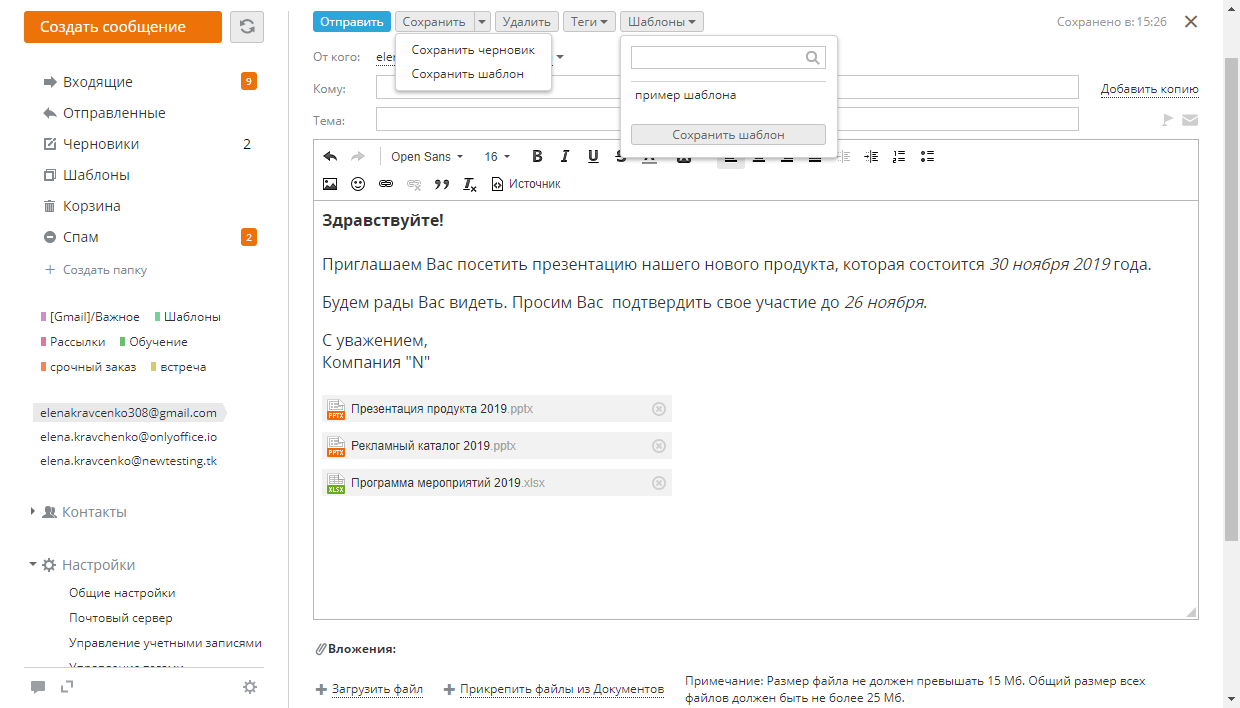Choose Сохранить черновик from the menu
The height and width of the screenshot is (708, 1240).
473,50
